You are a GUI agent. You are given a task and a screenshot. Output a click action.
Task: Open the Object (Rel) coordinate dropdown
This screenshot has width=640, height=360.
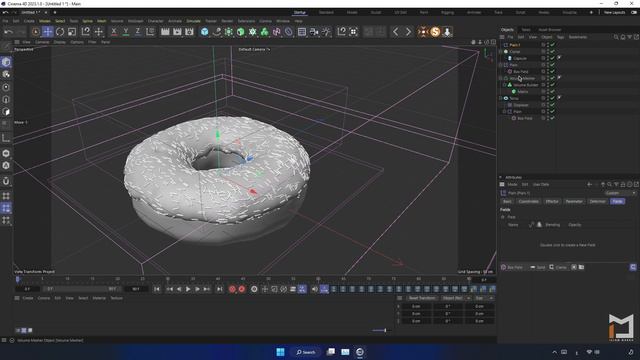[455, 298]
